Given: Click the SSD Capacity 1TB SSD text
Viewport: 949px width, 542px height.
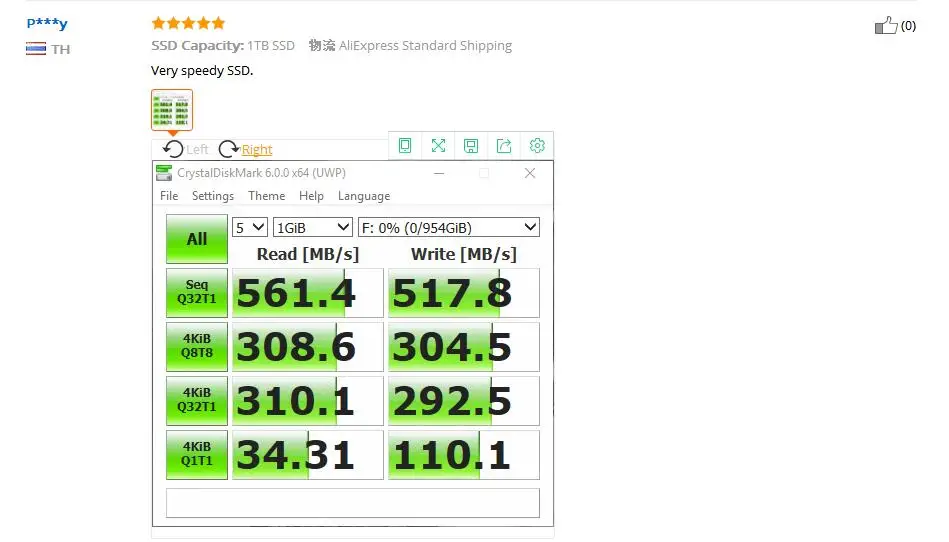Looking at the screenshot, I should [x=223, y=45].
